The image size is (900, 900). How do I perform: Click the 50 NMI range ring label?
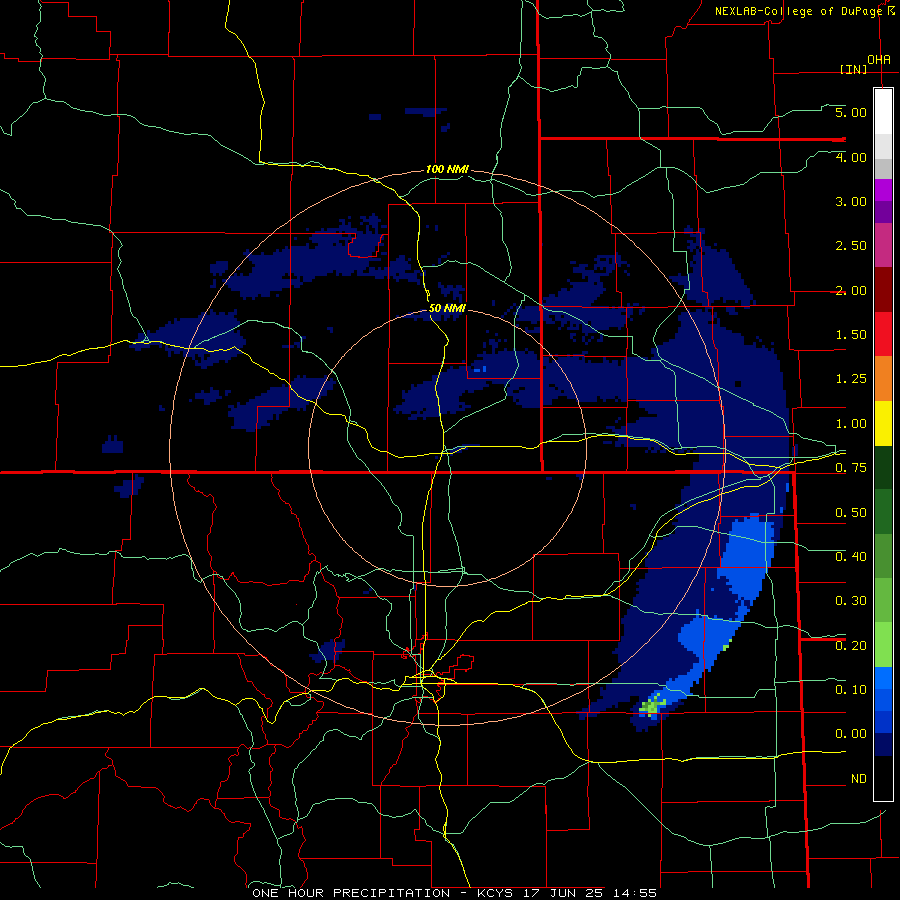[x=447, y=308]
